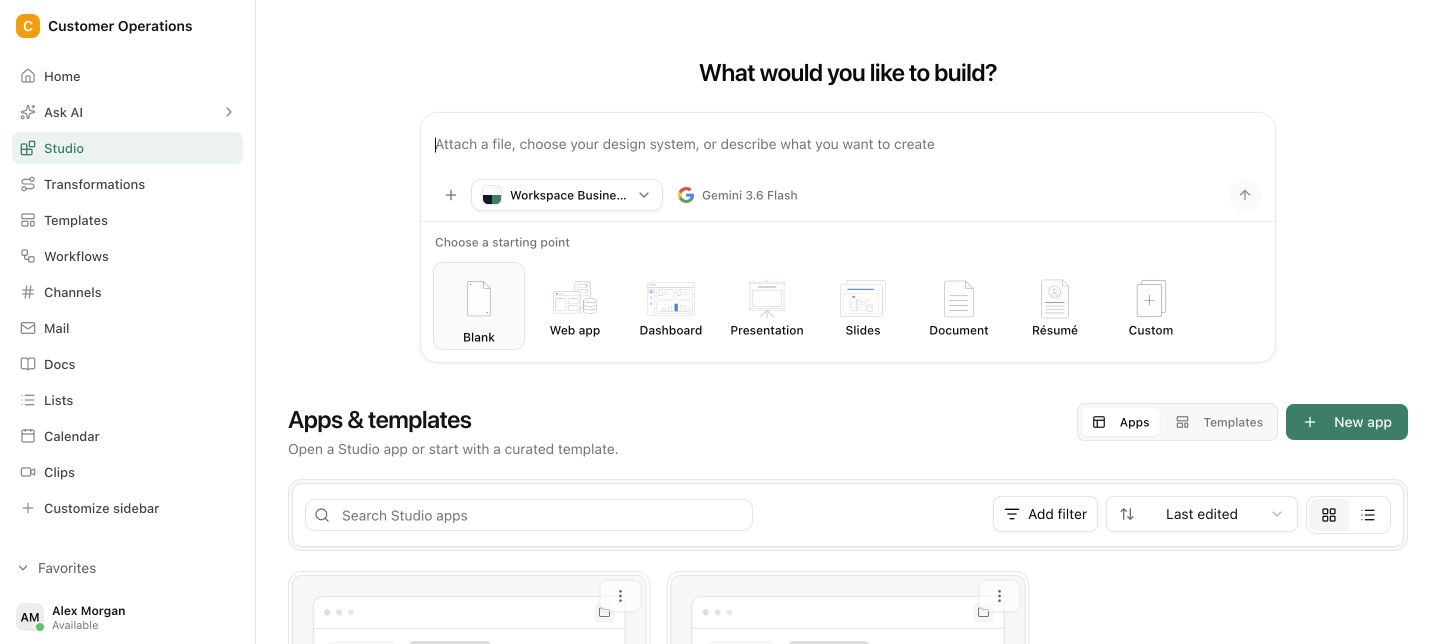Choose the Résumé starting point
The height and width of the screenshot is (644, 1440).
1055,306
